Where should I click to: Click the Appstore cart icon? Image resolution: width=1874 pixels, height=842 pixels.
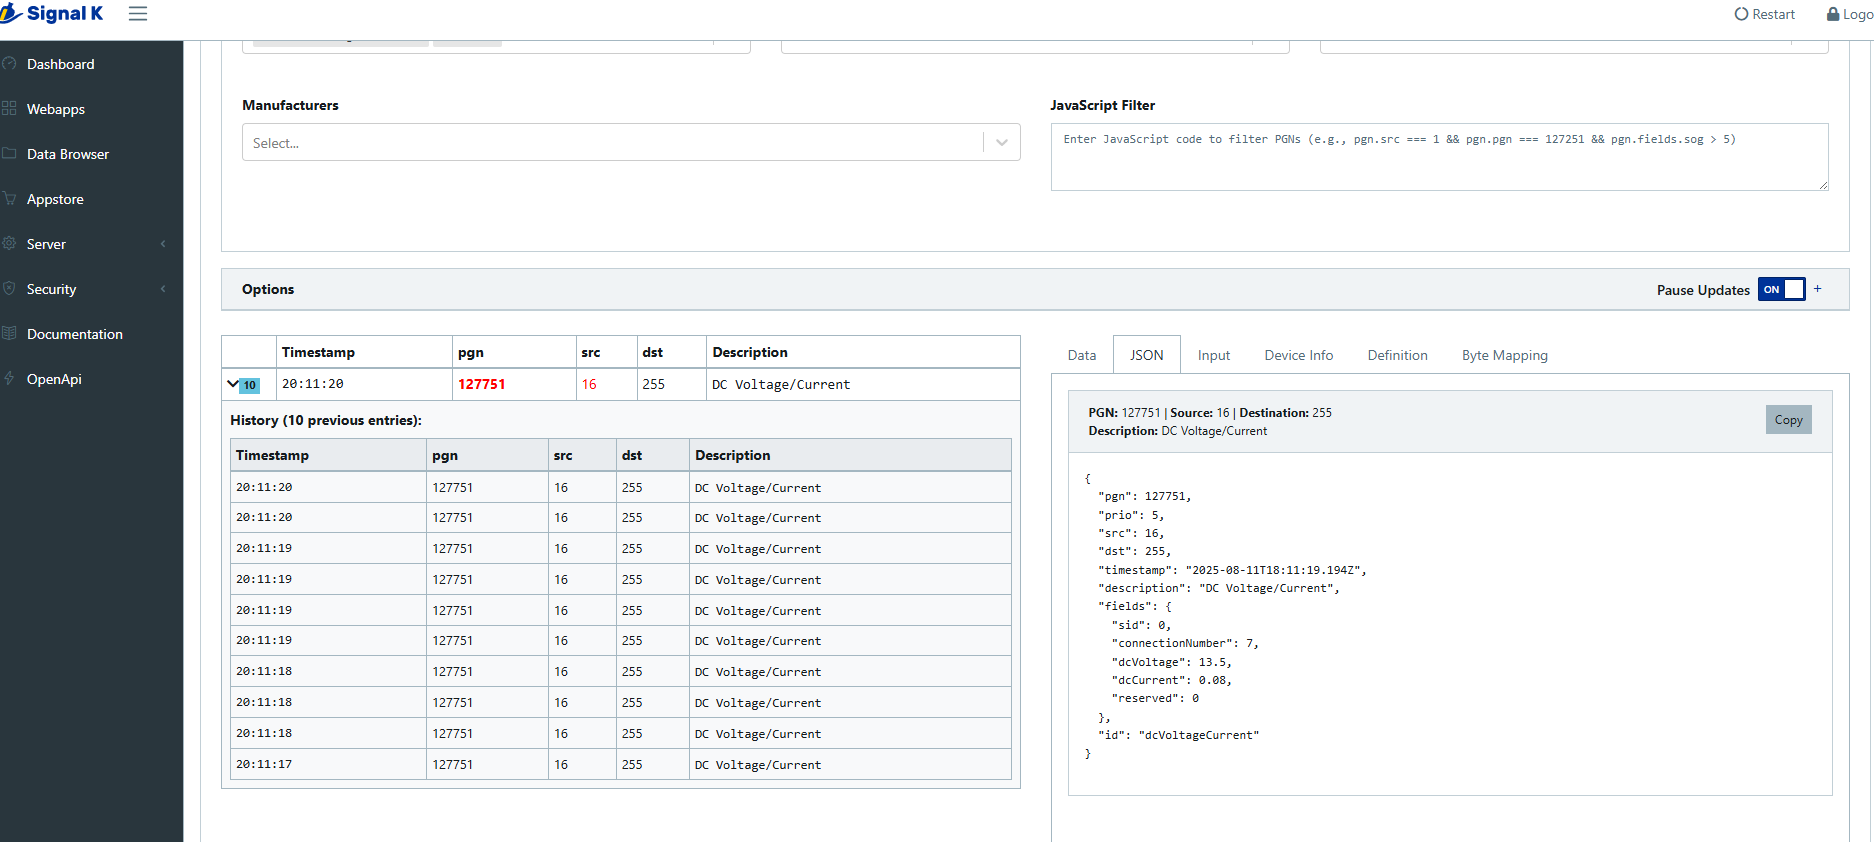9,199
